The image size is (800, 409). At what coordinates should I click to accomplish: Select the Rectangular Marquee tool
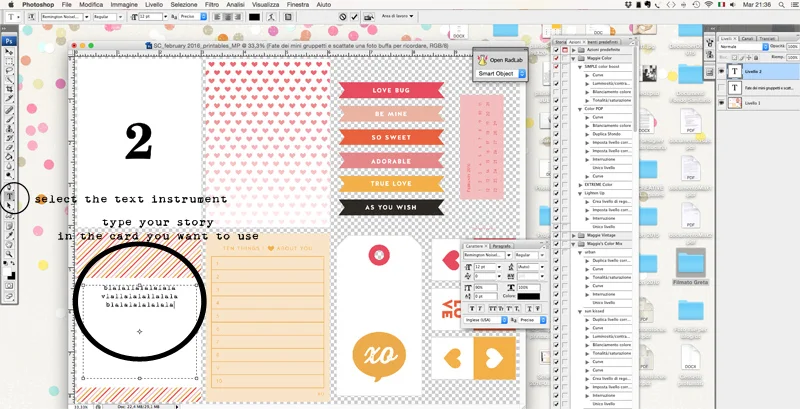9,62
